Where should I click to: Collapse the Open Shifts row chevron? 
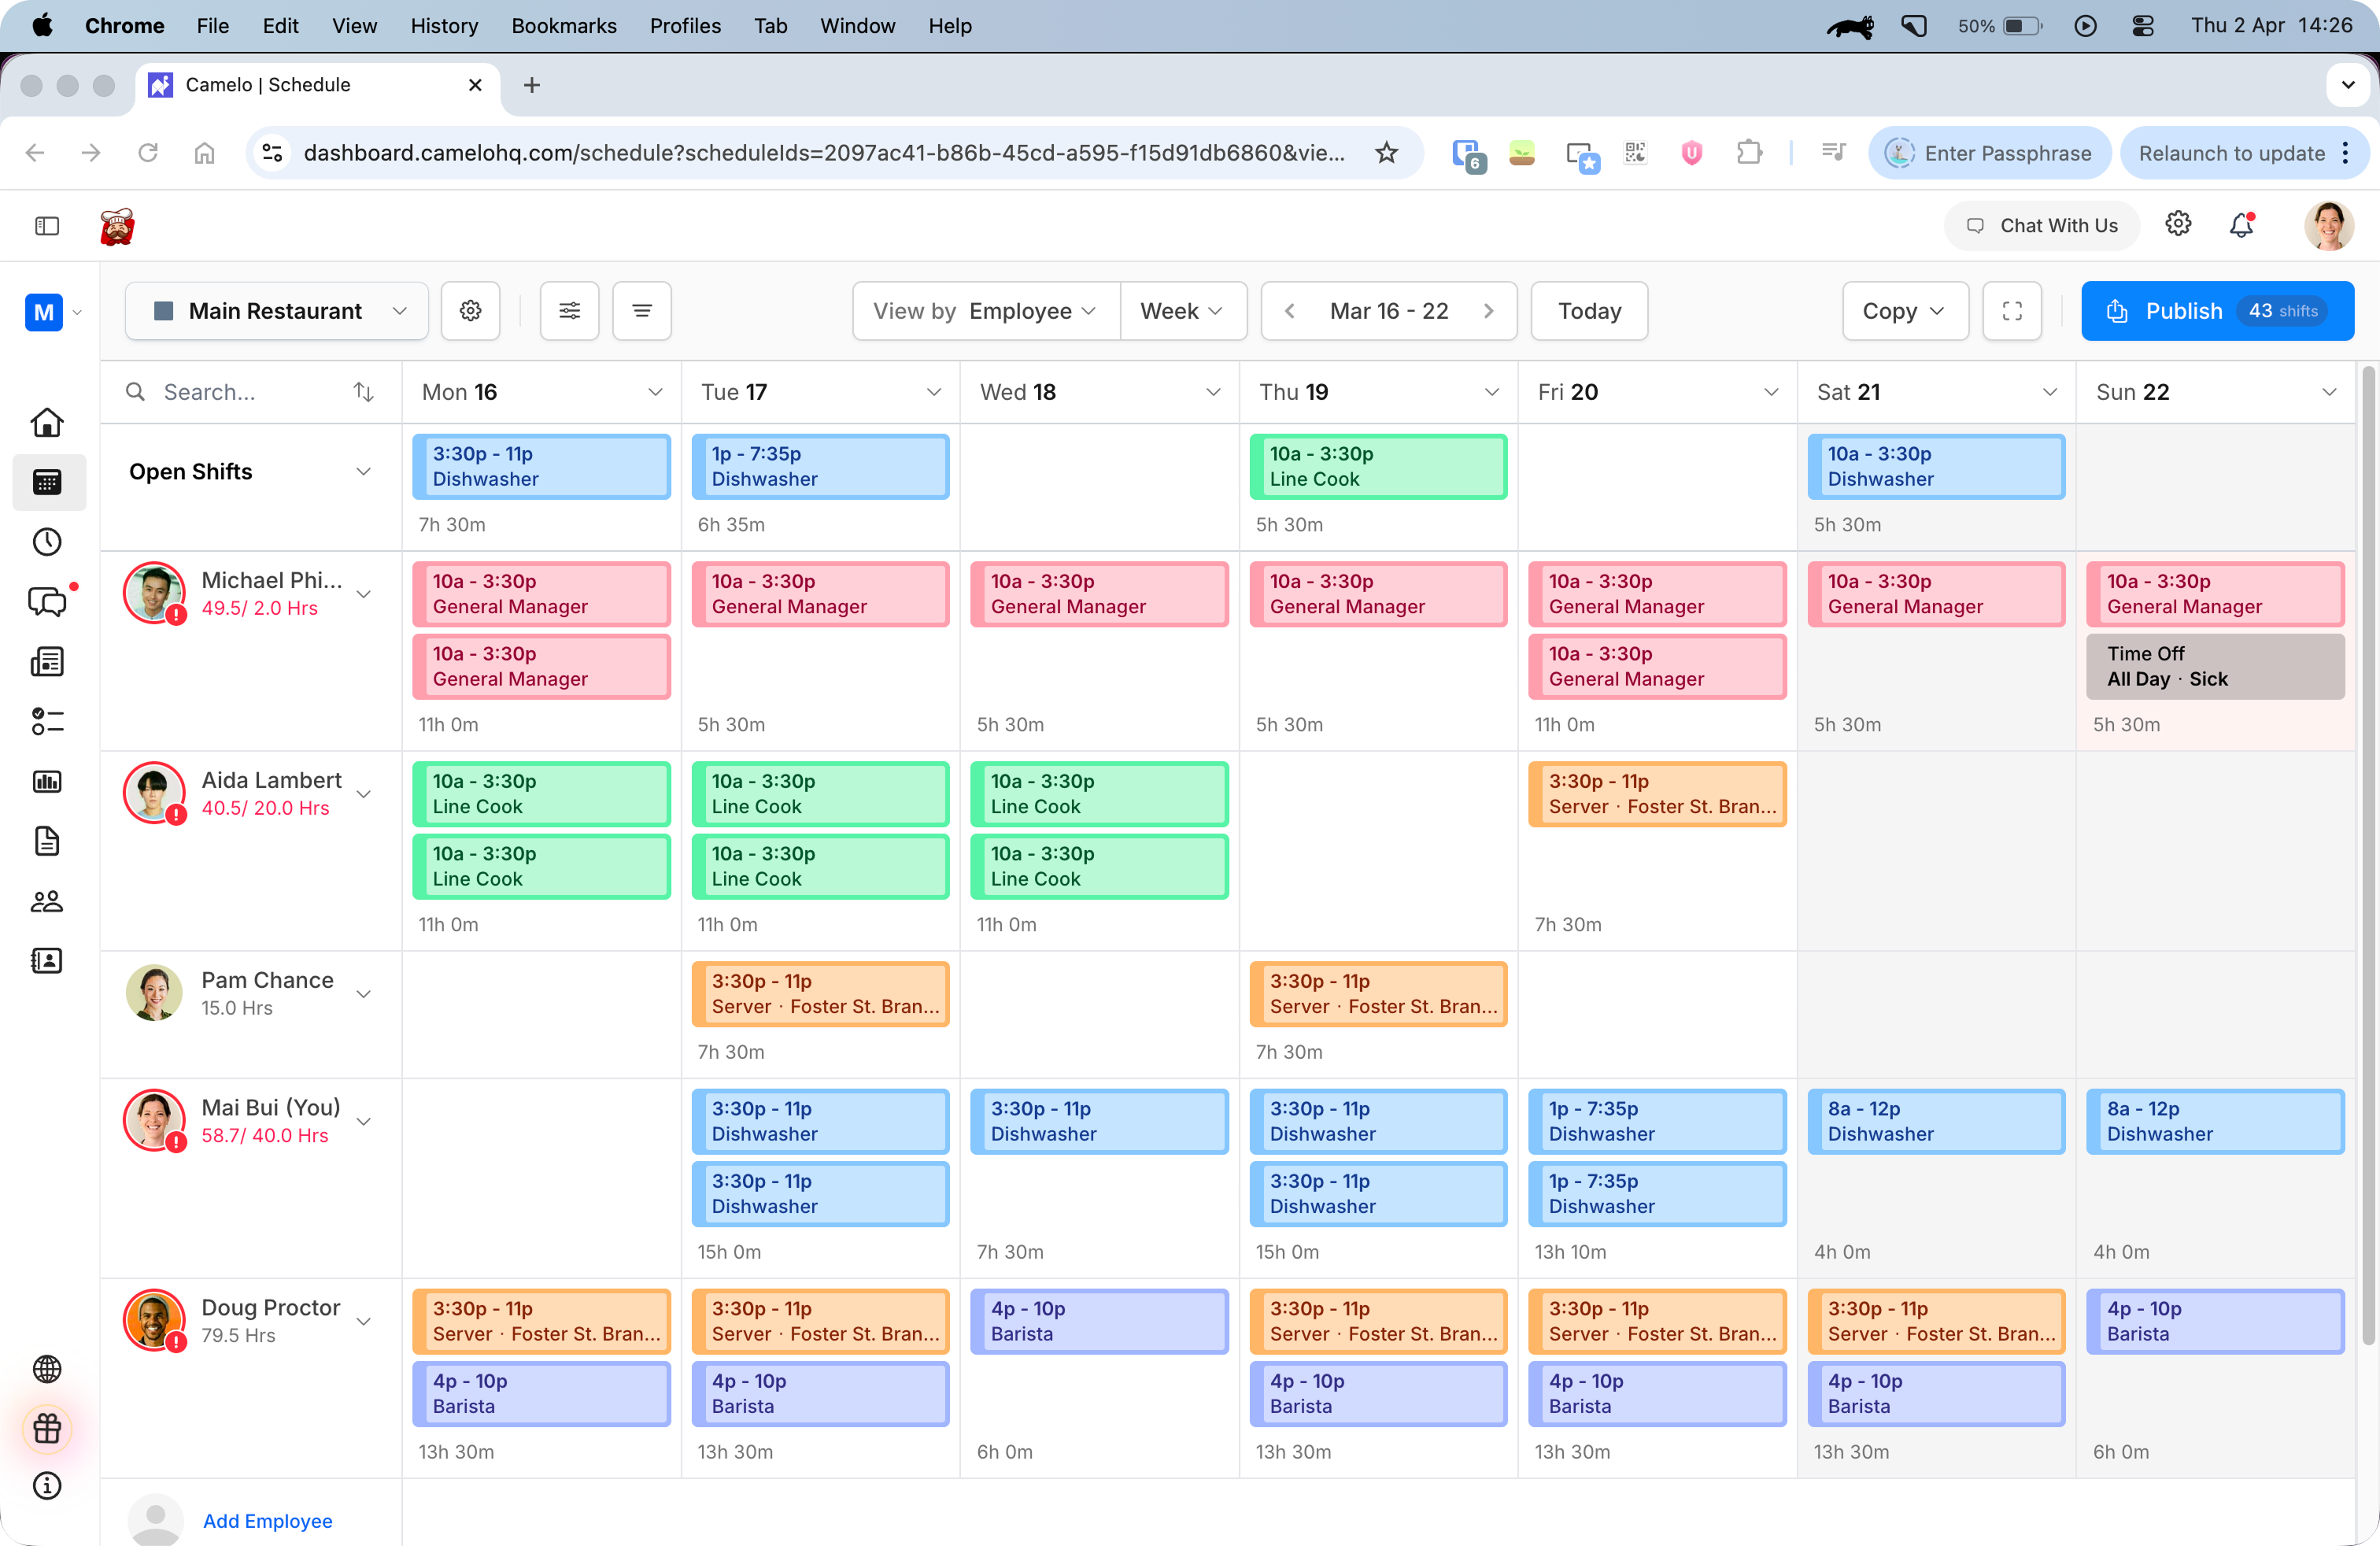click(364, 472)
